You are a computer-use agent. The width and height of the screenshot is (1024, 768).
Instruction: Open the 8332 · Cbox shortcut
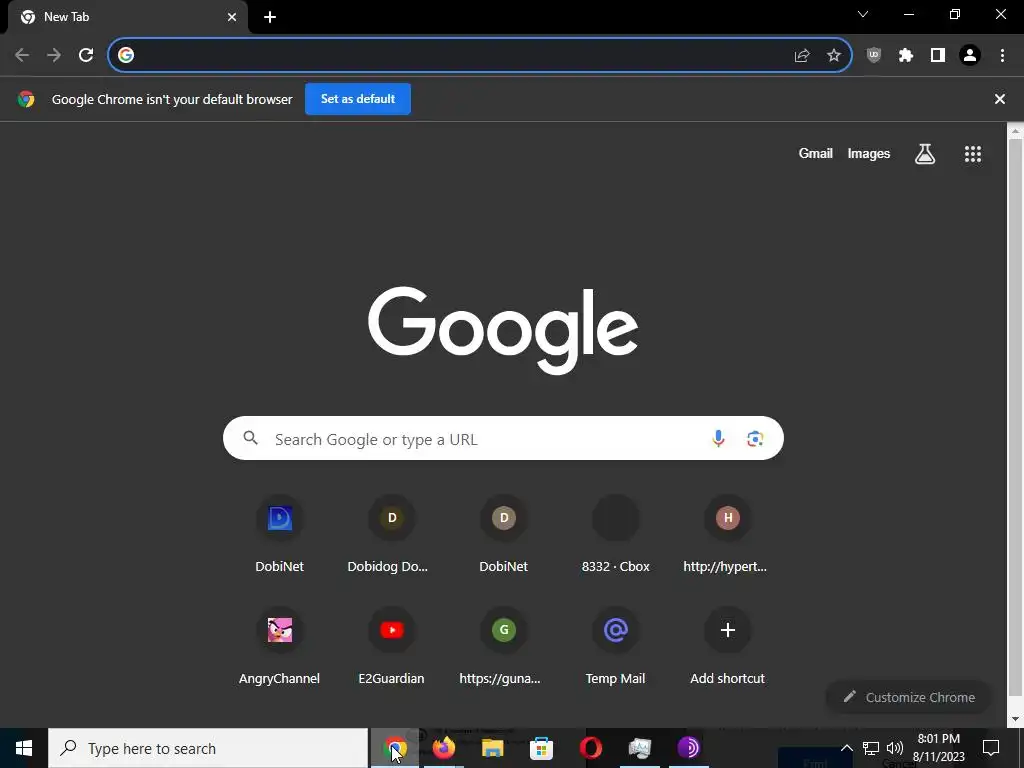click(616, 536)
